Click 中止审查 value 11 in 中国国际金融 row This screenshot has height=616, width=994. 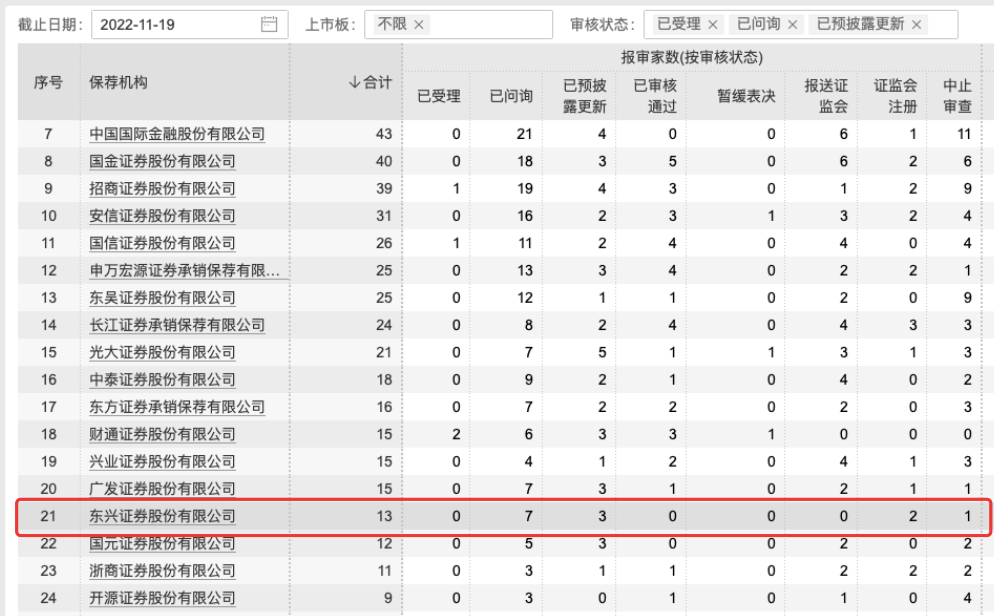(x=964, y=134)
